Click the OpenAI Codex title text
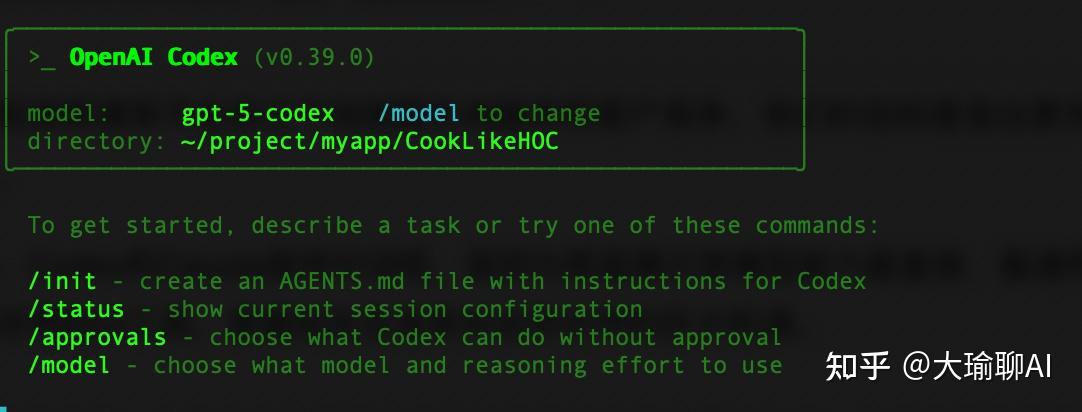The width and height of the screenshot is (1082, 412). coord(153,58)
